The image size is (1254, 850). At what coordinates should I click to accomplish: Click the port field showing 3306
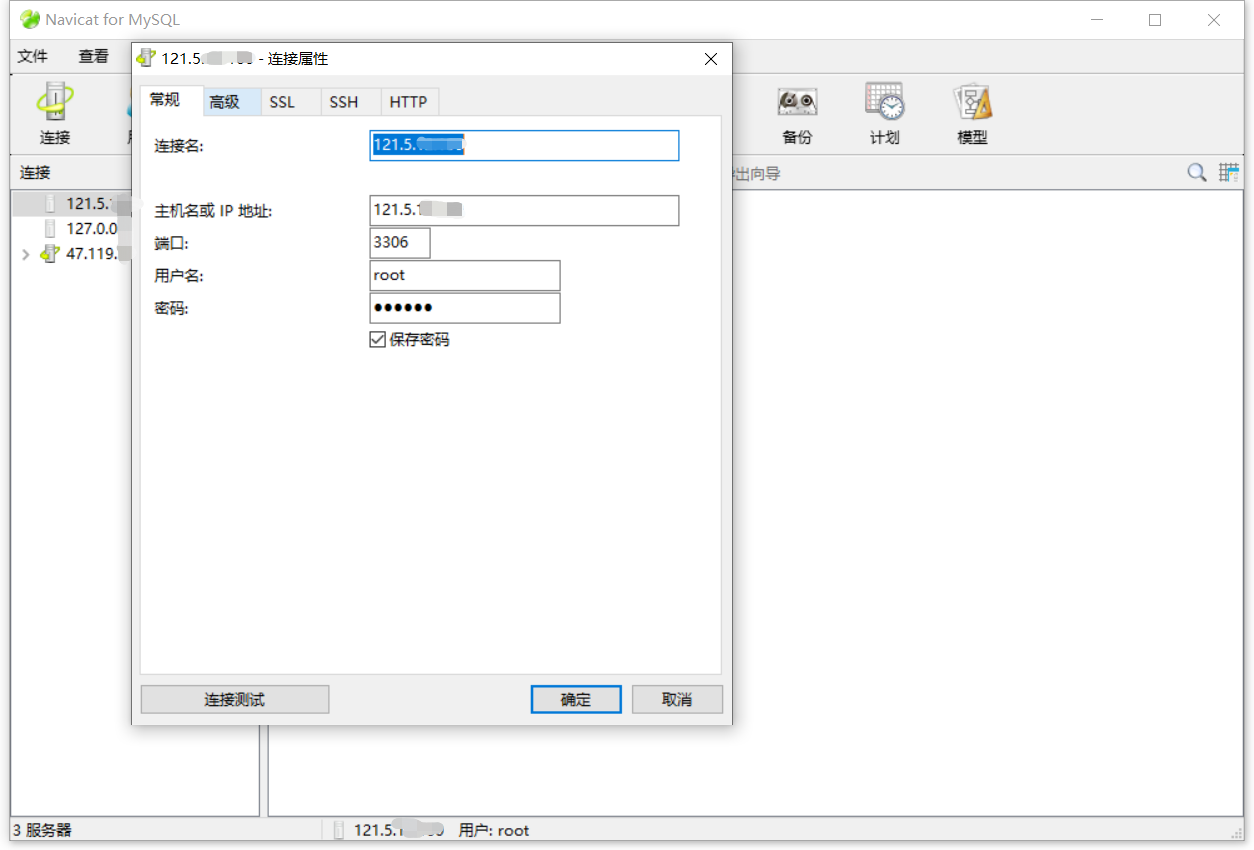coord(400,242)
